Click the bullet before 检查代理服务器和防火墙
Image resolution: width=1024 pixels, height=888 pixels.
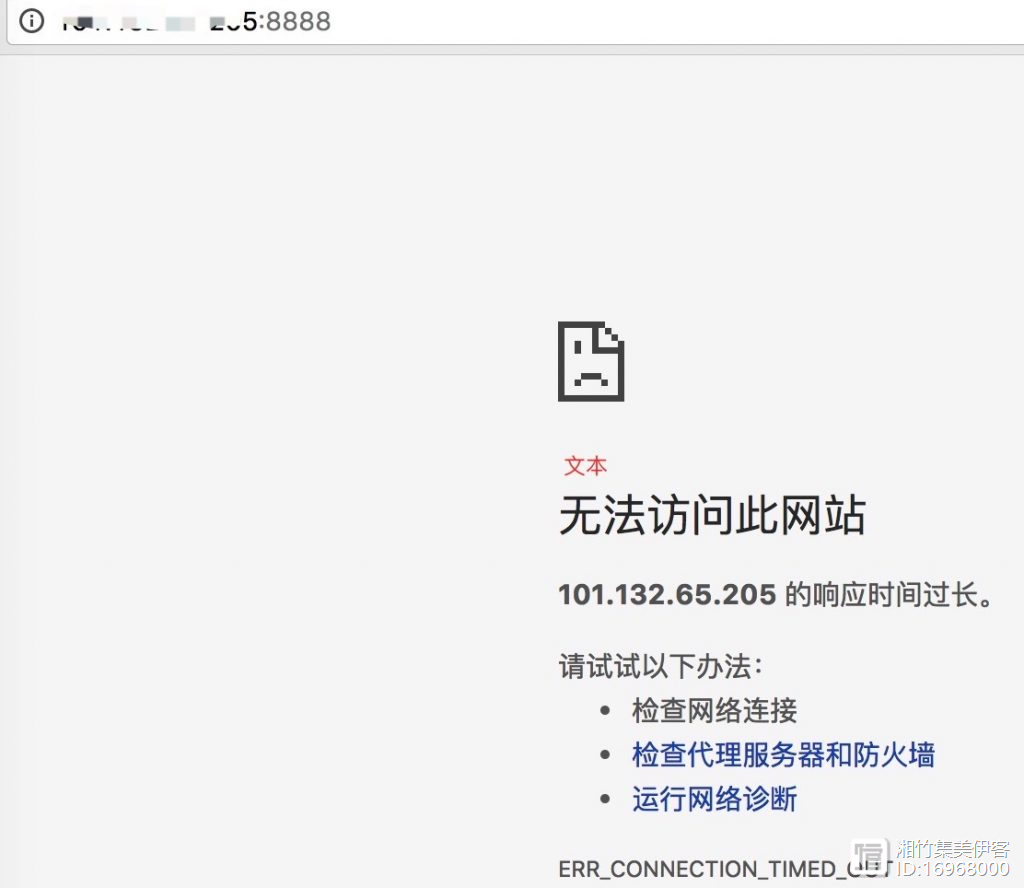(605, 755)
